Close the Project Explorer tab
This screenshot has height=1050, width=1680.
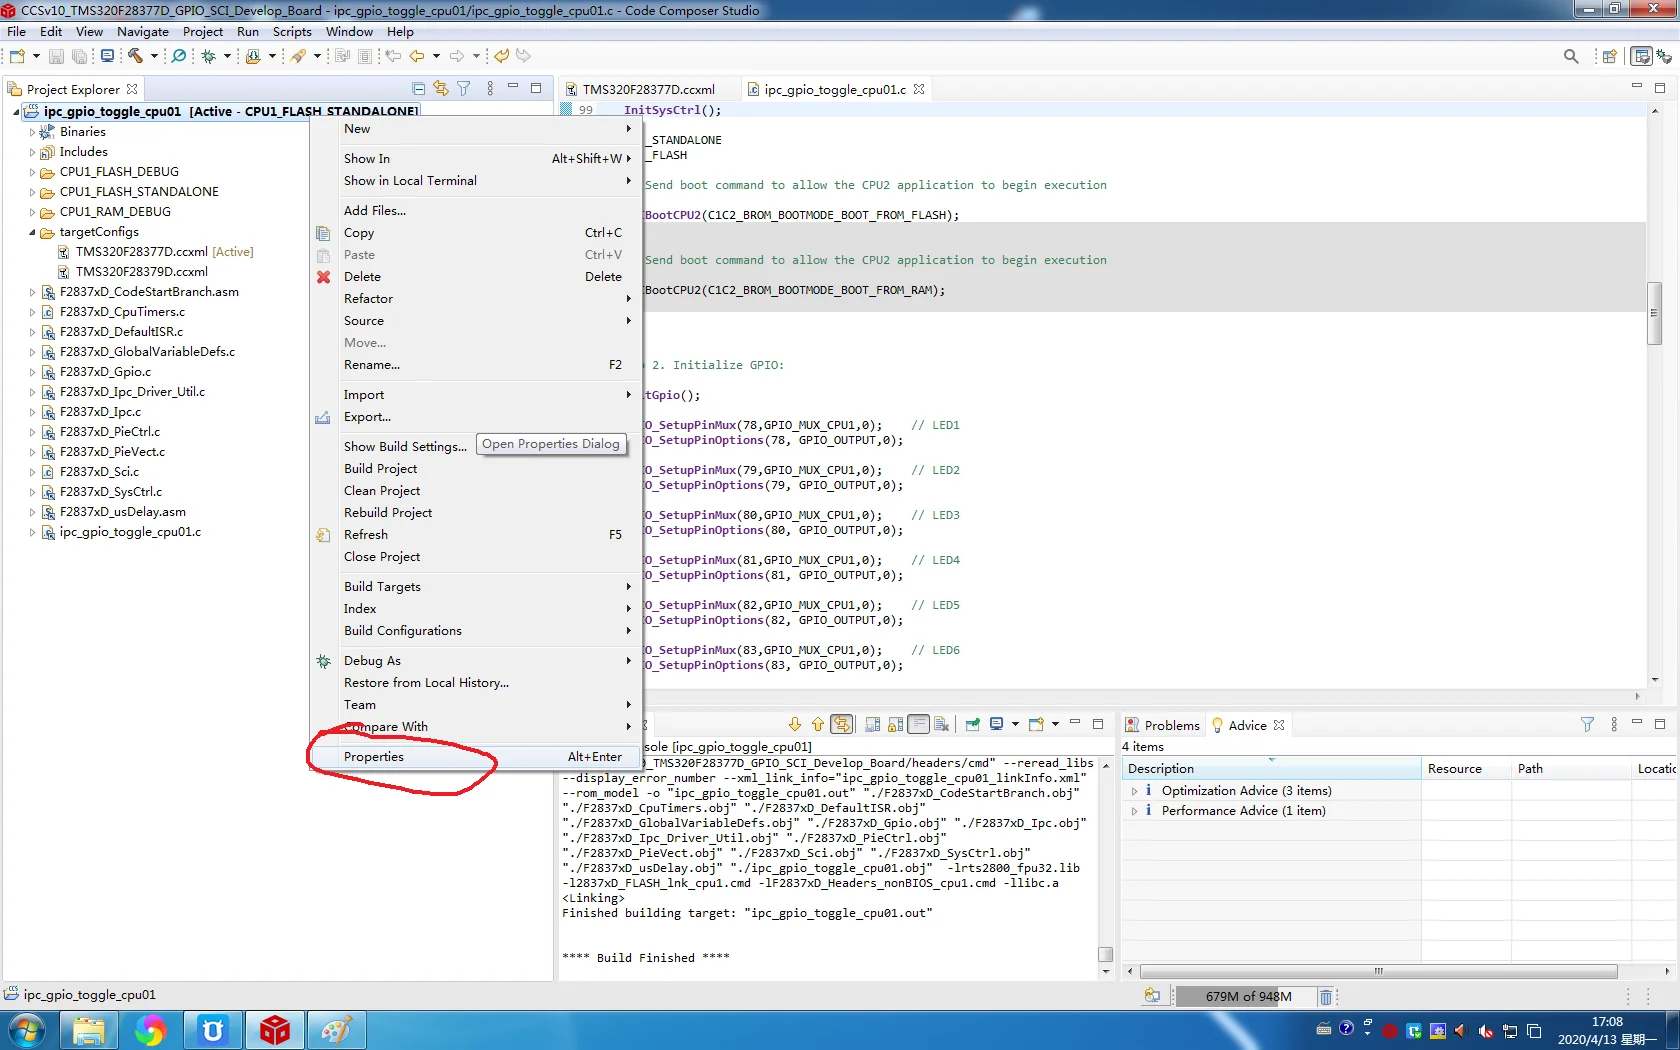click(132, 89)
